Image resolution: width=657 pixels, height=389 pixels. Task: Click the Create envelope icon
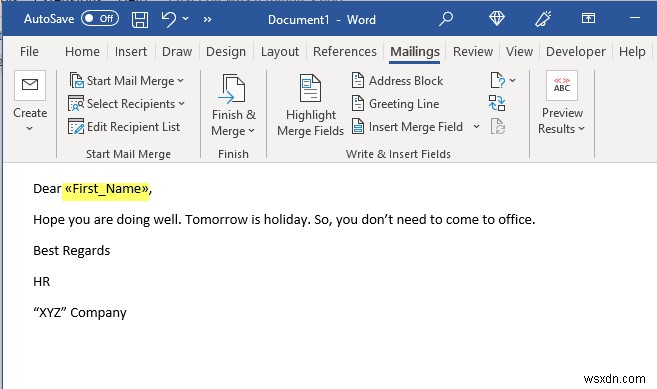30,85
